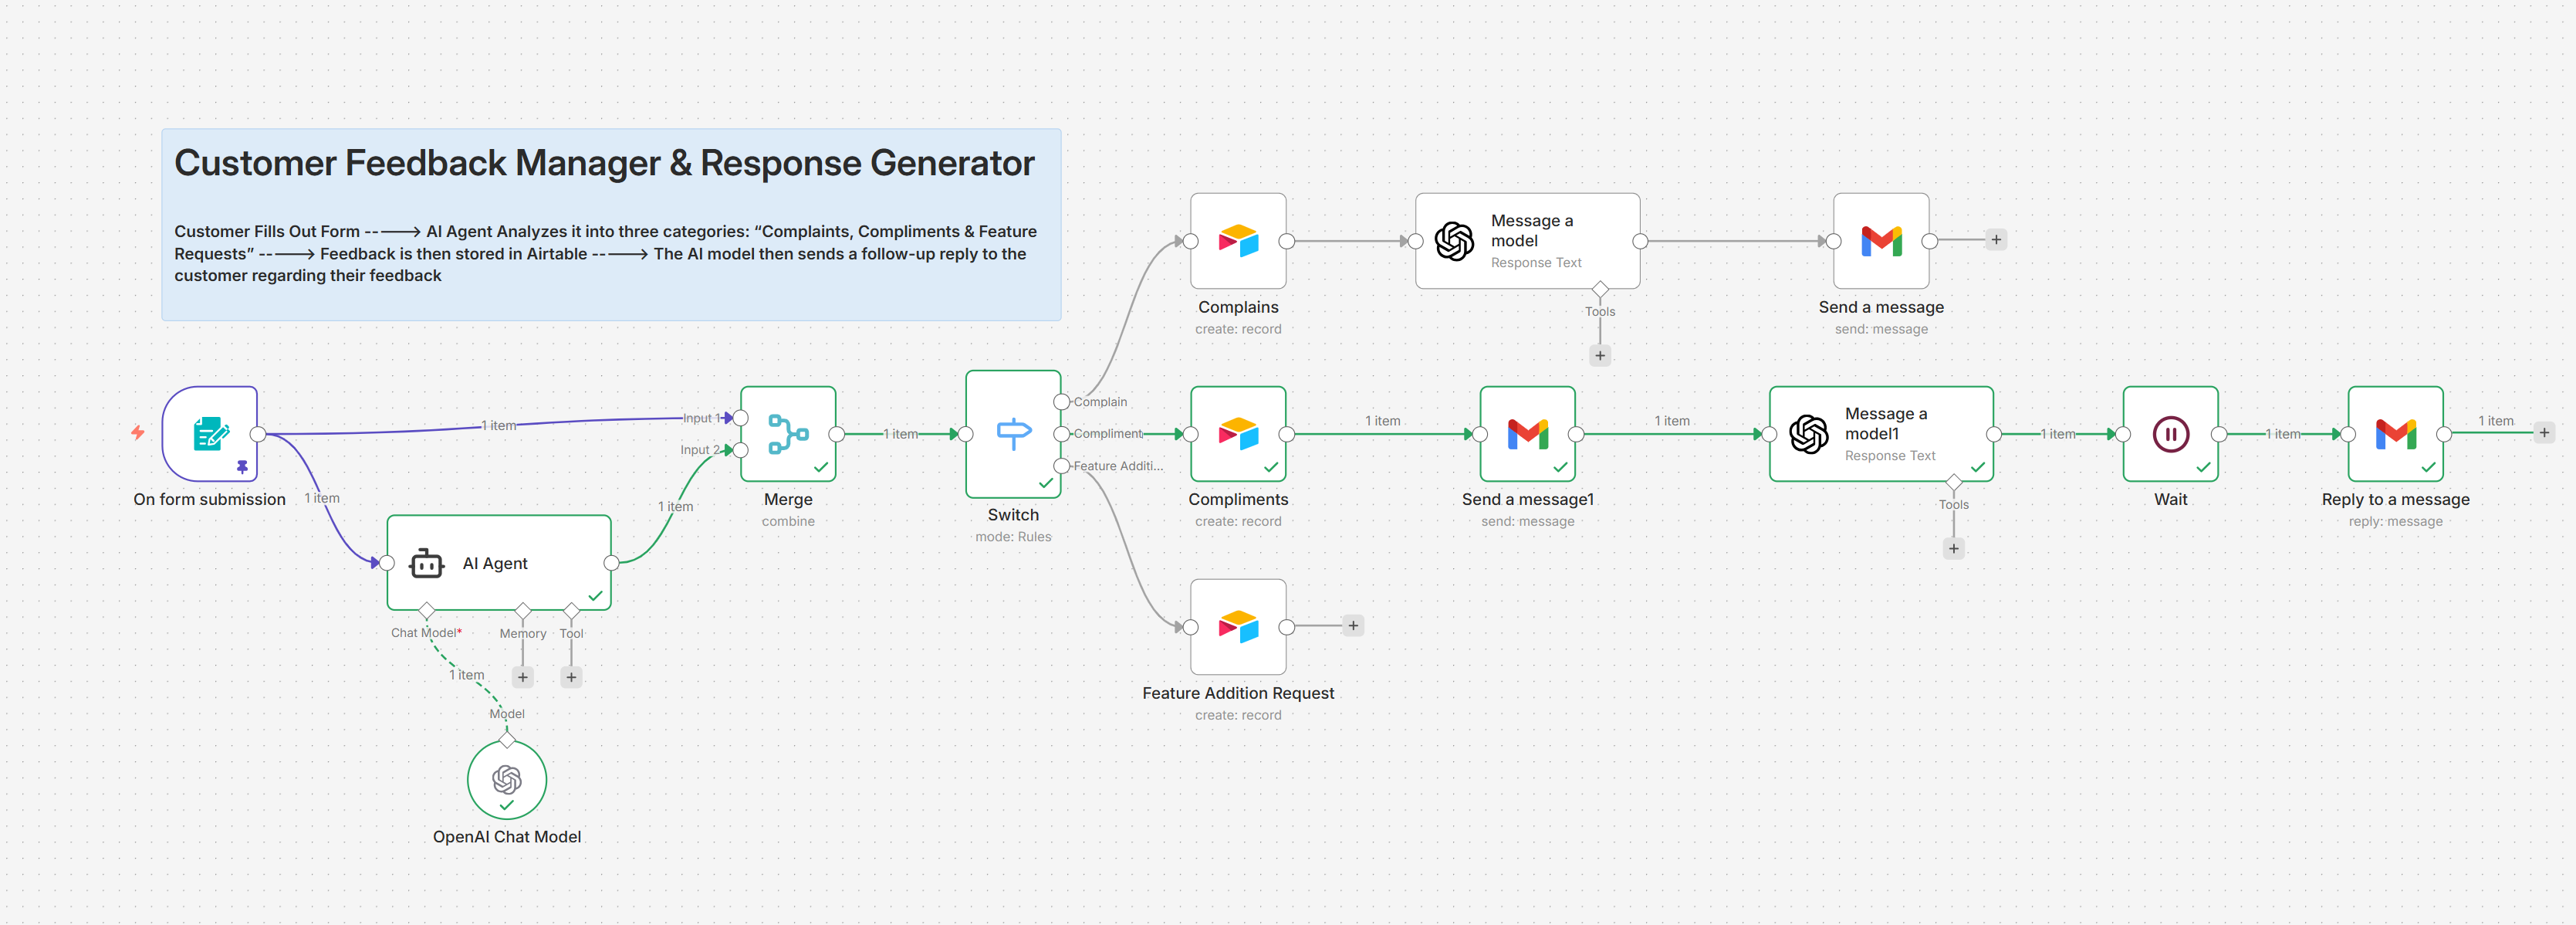Image resolution: width=2576 pixels, height=925 pixels.
Task: Add memory to the AI Agent
Action: click(523, 677)
